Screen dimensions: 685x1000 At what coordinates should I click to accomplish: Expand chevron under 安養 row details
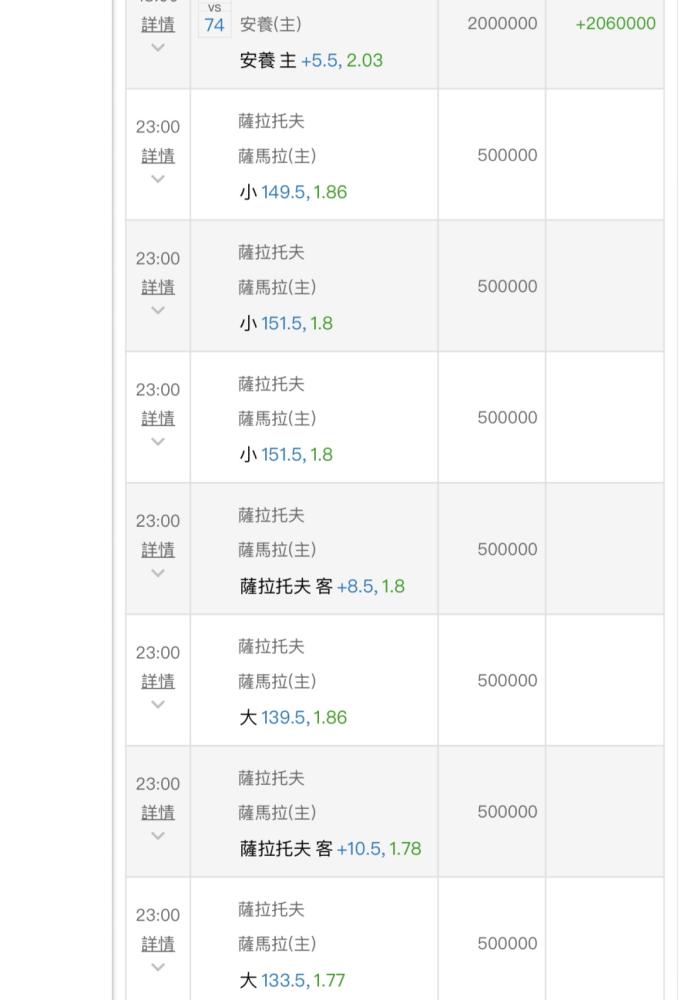tap(158, 48)
